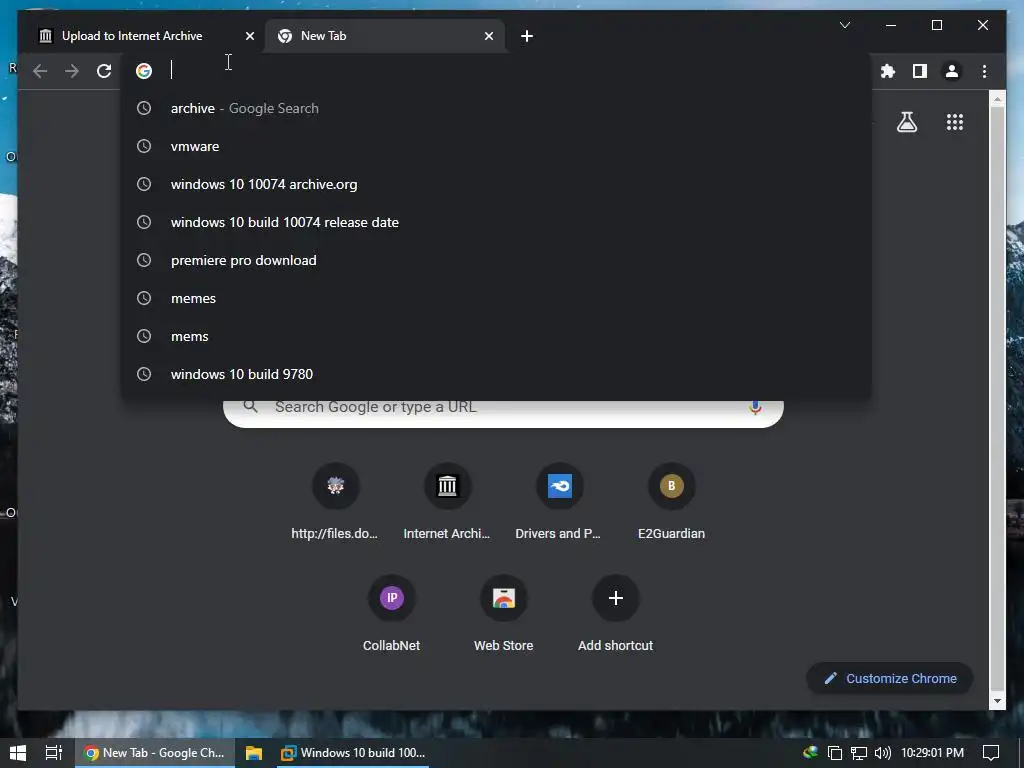The height and width of the screenshot is (768, 1024).
Task: Click the Google logo in the address bar
Action: click(x=144, y=71)
